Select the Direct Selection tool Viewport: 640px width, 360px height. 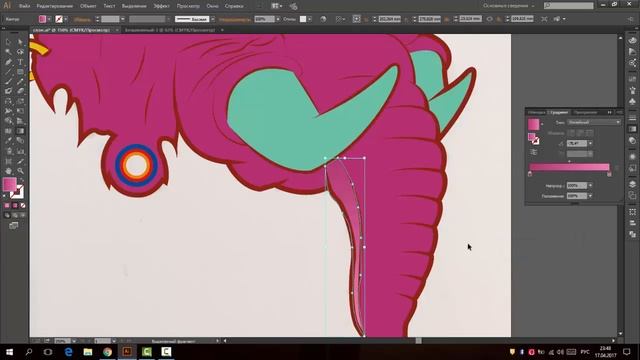pos(20,42)
